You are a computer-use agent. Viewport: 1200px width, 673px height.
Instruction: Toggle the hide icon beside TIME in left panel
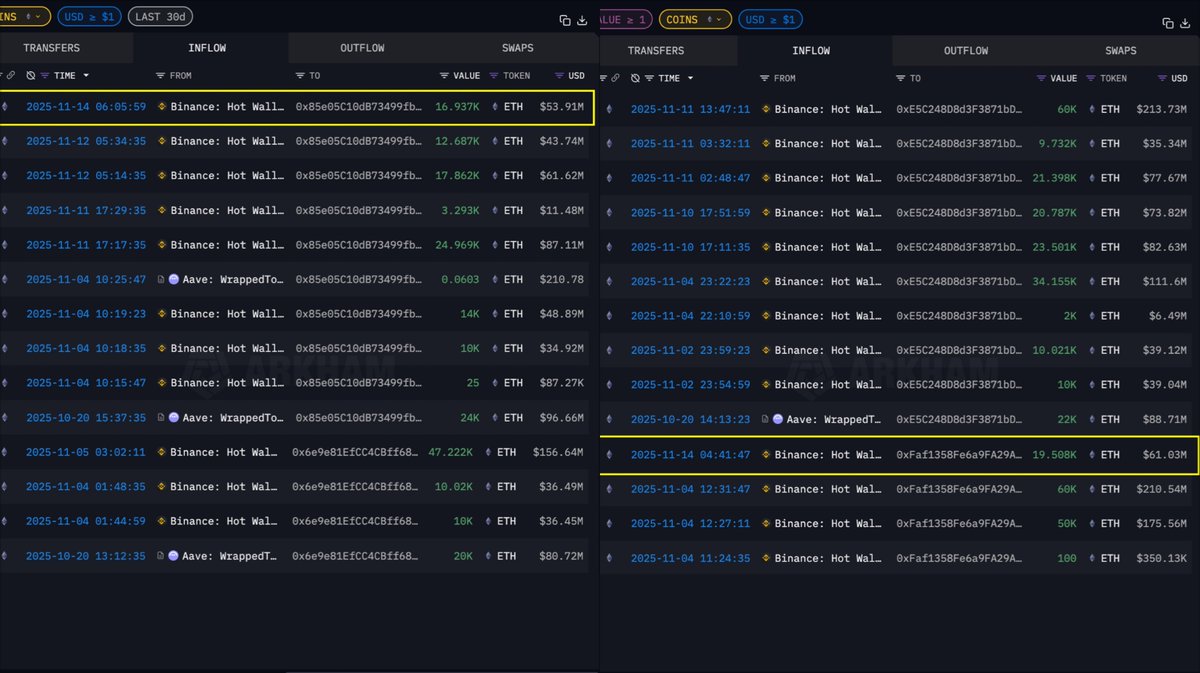tap(31, 76)
